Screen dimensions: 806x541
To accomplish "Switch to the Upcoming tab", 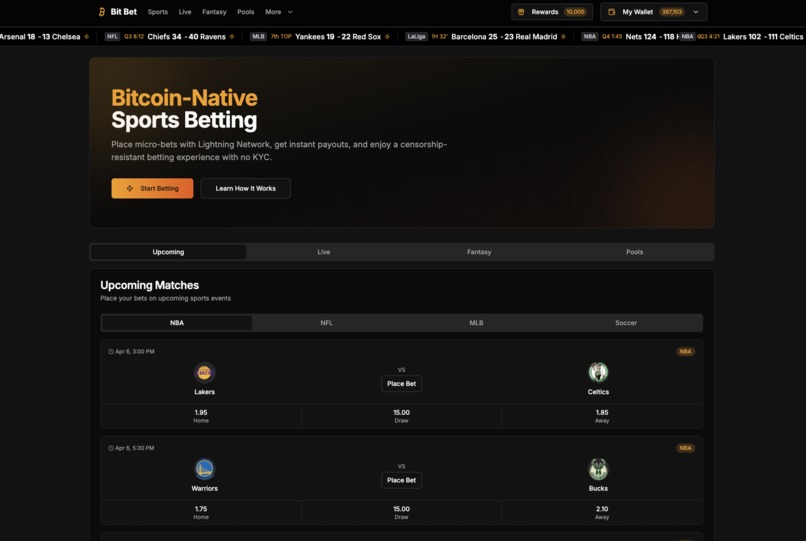I will click(169, 252).
